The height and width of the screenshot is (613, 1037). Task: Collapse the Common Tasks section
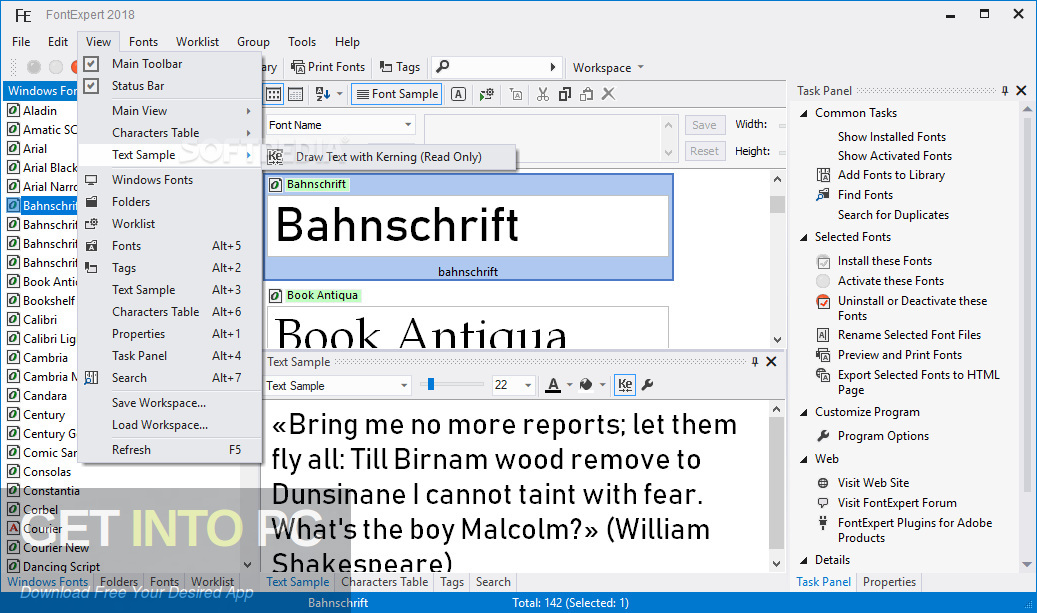(804, 113)
